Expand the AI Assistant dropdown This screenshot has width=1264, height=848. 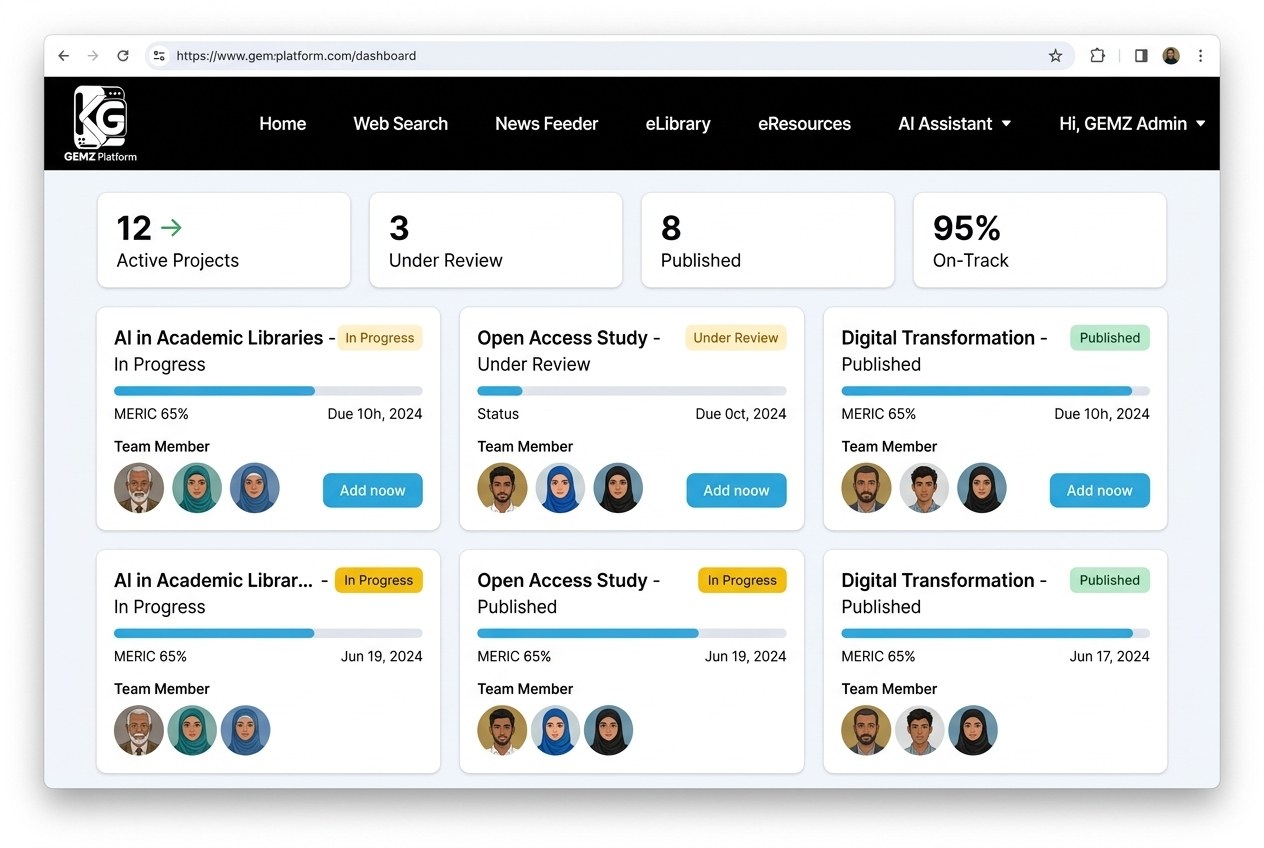tap(955, 124)
